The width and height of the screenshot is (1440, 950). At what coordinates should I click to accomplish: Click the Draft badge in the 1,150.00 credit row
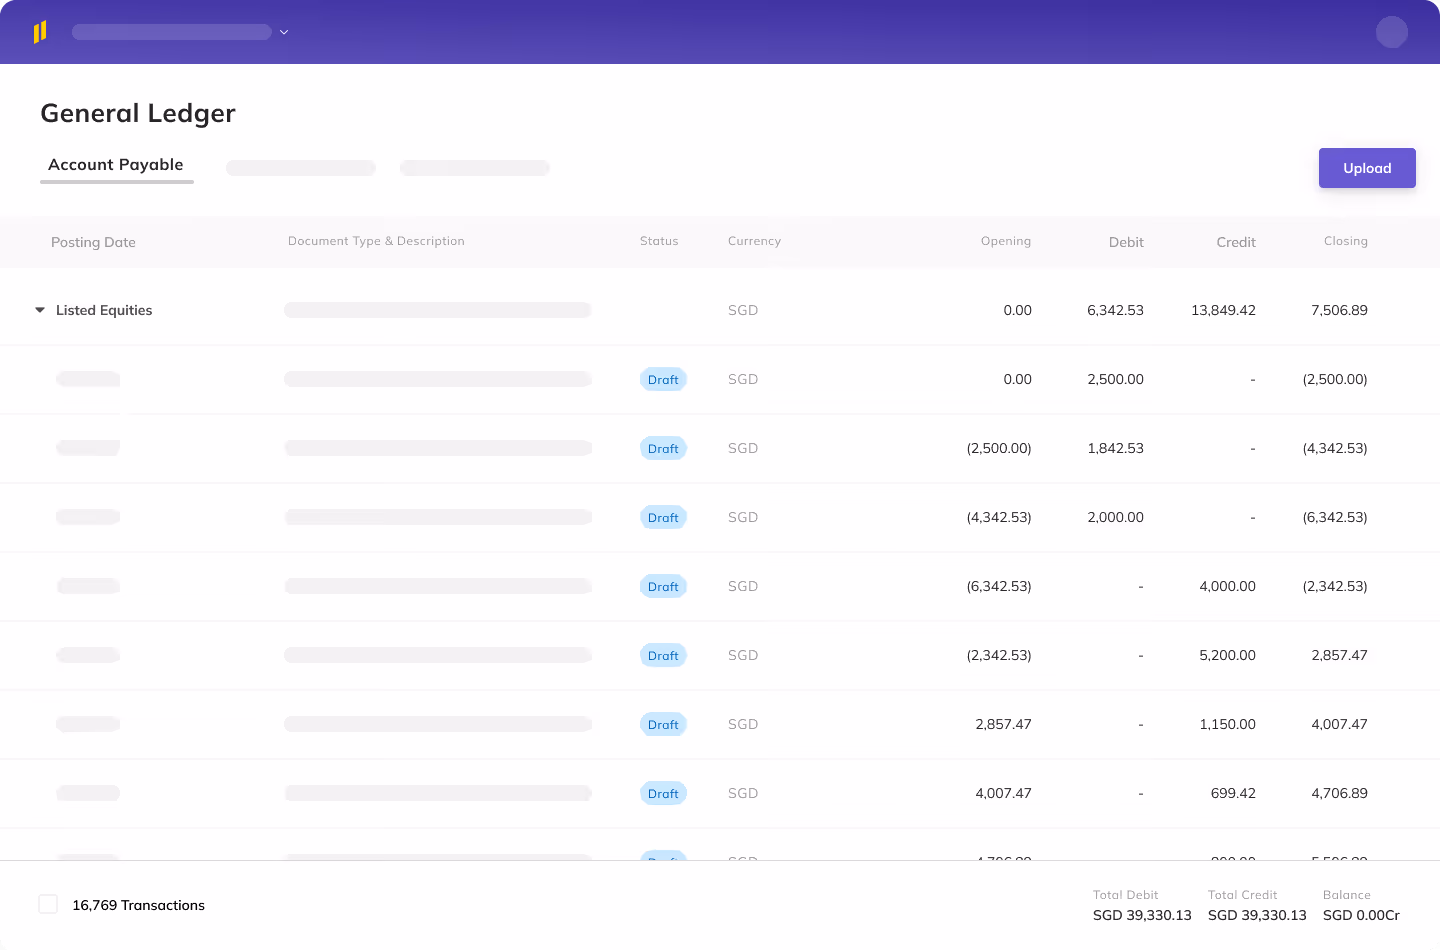tap(663, 724)
